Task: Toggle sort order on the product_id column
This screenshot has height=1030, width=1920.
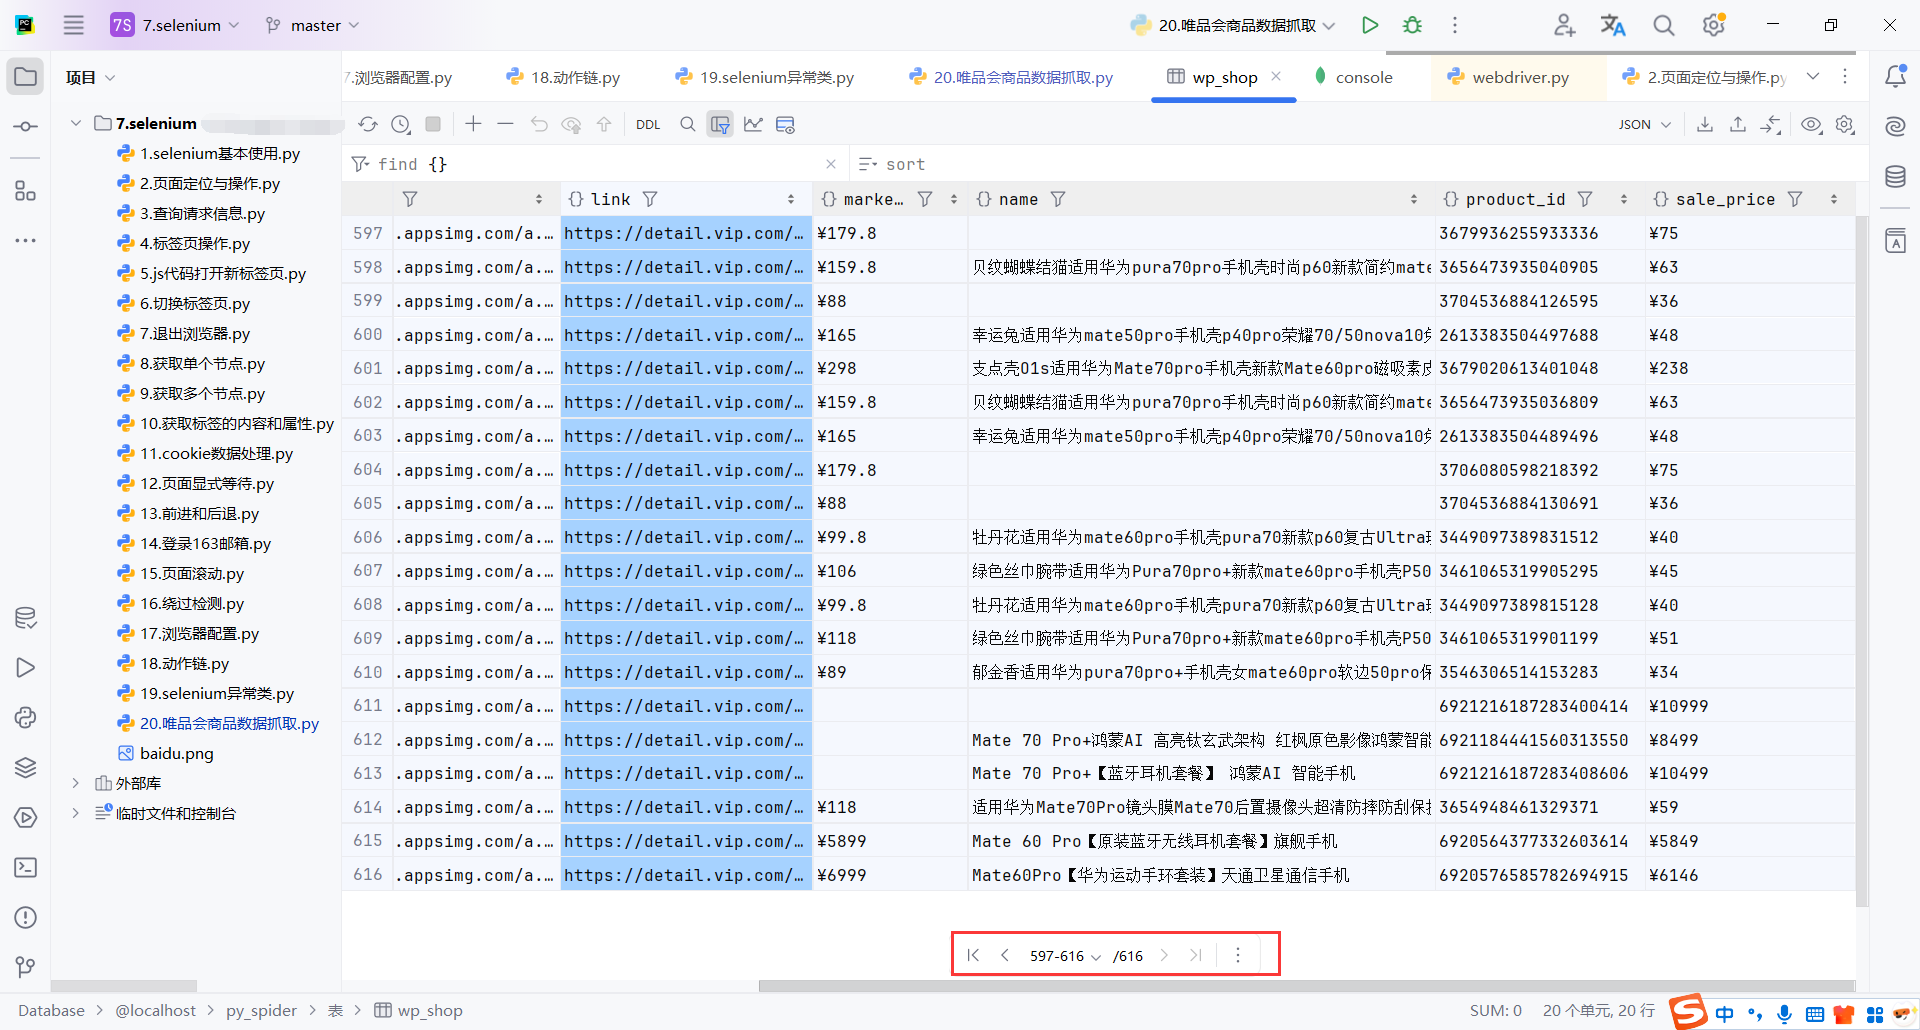Action: coord(1624,199)
